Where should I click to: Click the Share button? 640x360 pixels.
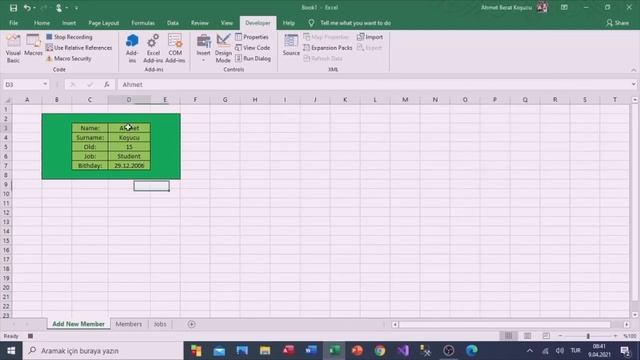point(617,23)
